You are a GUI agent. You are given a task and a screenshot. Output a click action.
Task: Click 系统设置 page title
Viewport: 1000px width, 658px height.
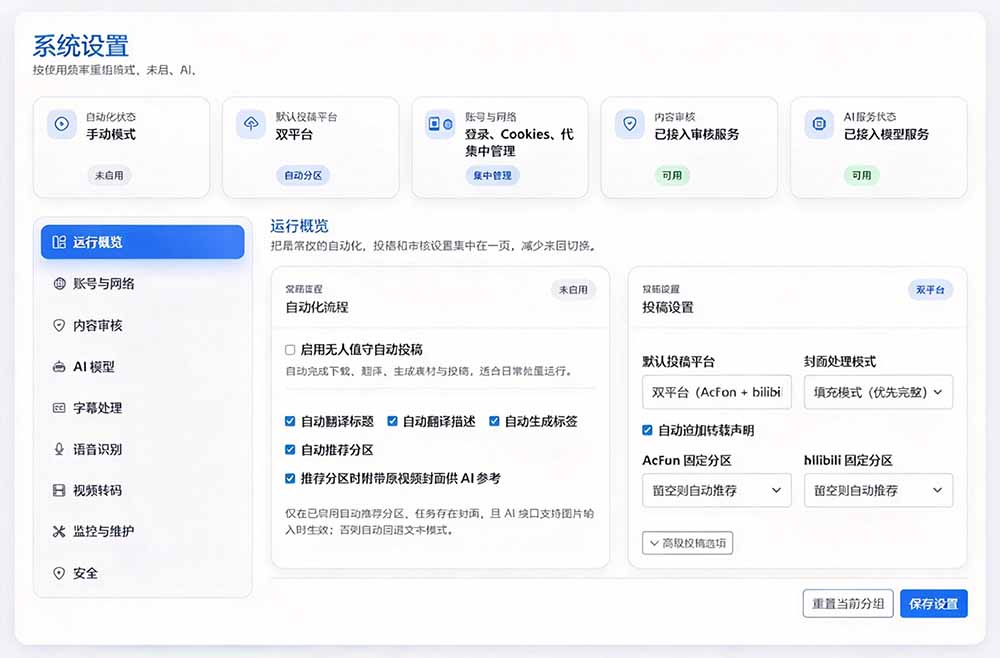(81, 46)
